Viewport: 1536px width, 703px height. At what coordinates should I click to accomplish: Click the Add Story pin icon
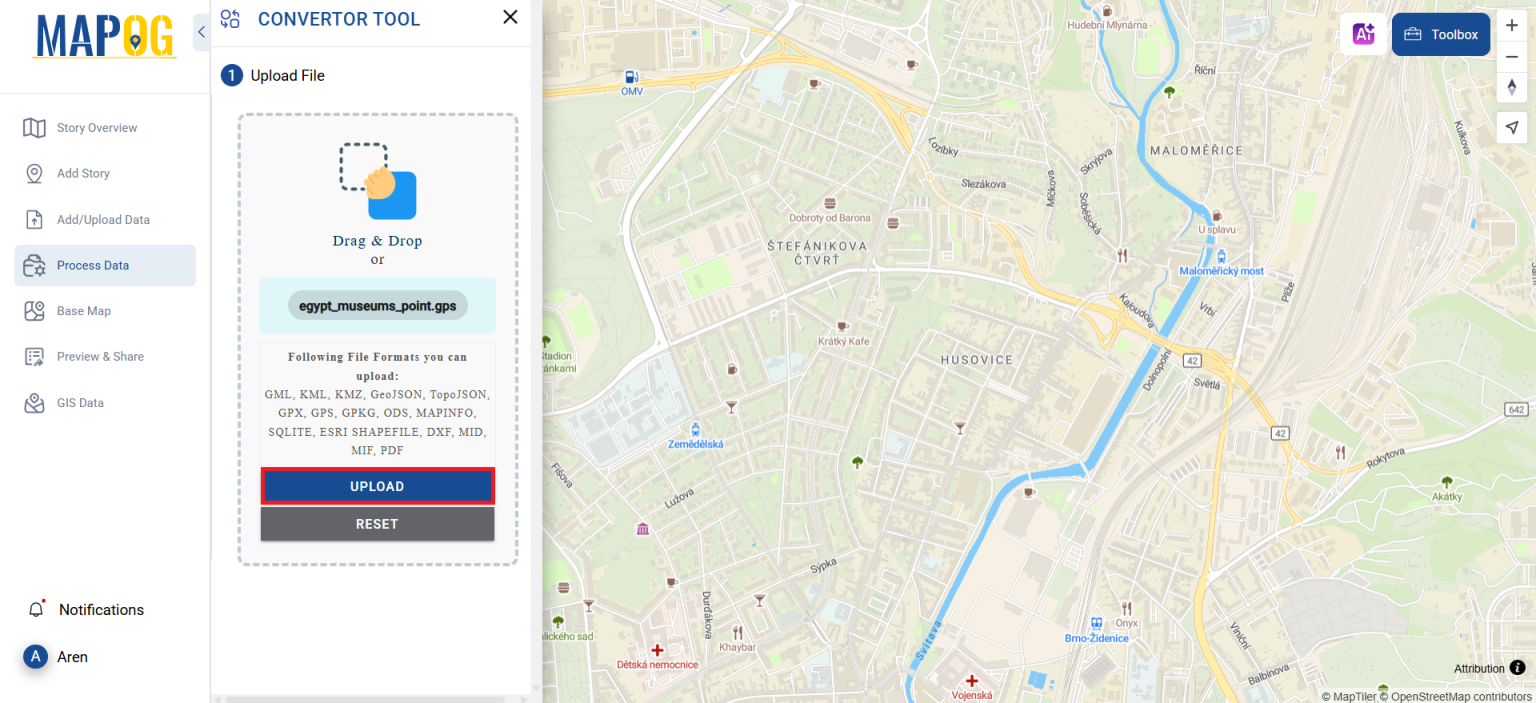point(34,173)
